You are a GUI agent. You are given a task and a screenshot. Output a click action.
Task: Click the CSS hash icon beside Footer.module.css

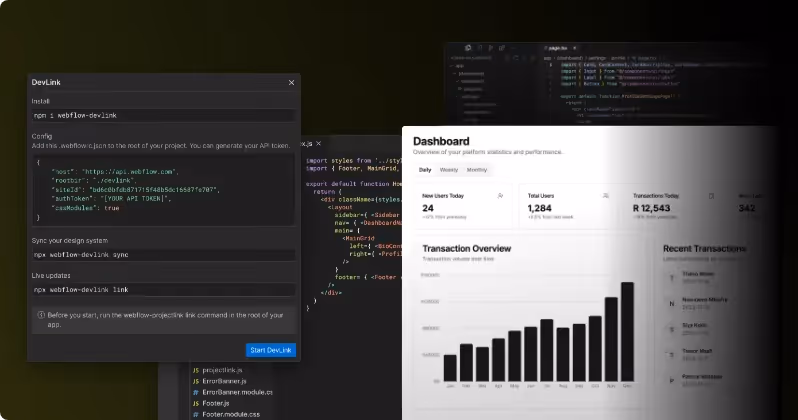pos(196,414)
